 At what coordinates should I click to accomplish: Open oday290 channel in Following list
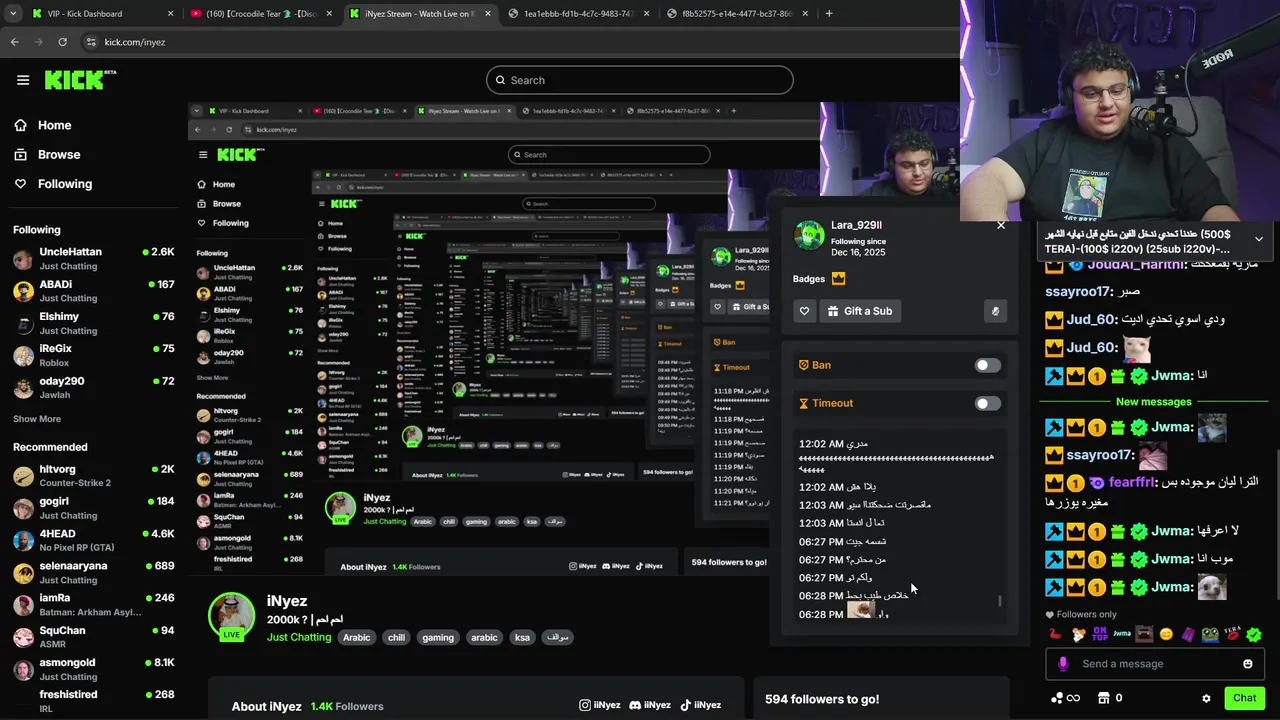pyautogui.click(x=94, y=387)
